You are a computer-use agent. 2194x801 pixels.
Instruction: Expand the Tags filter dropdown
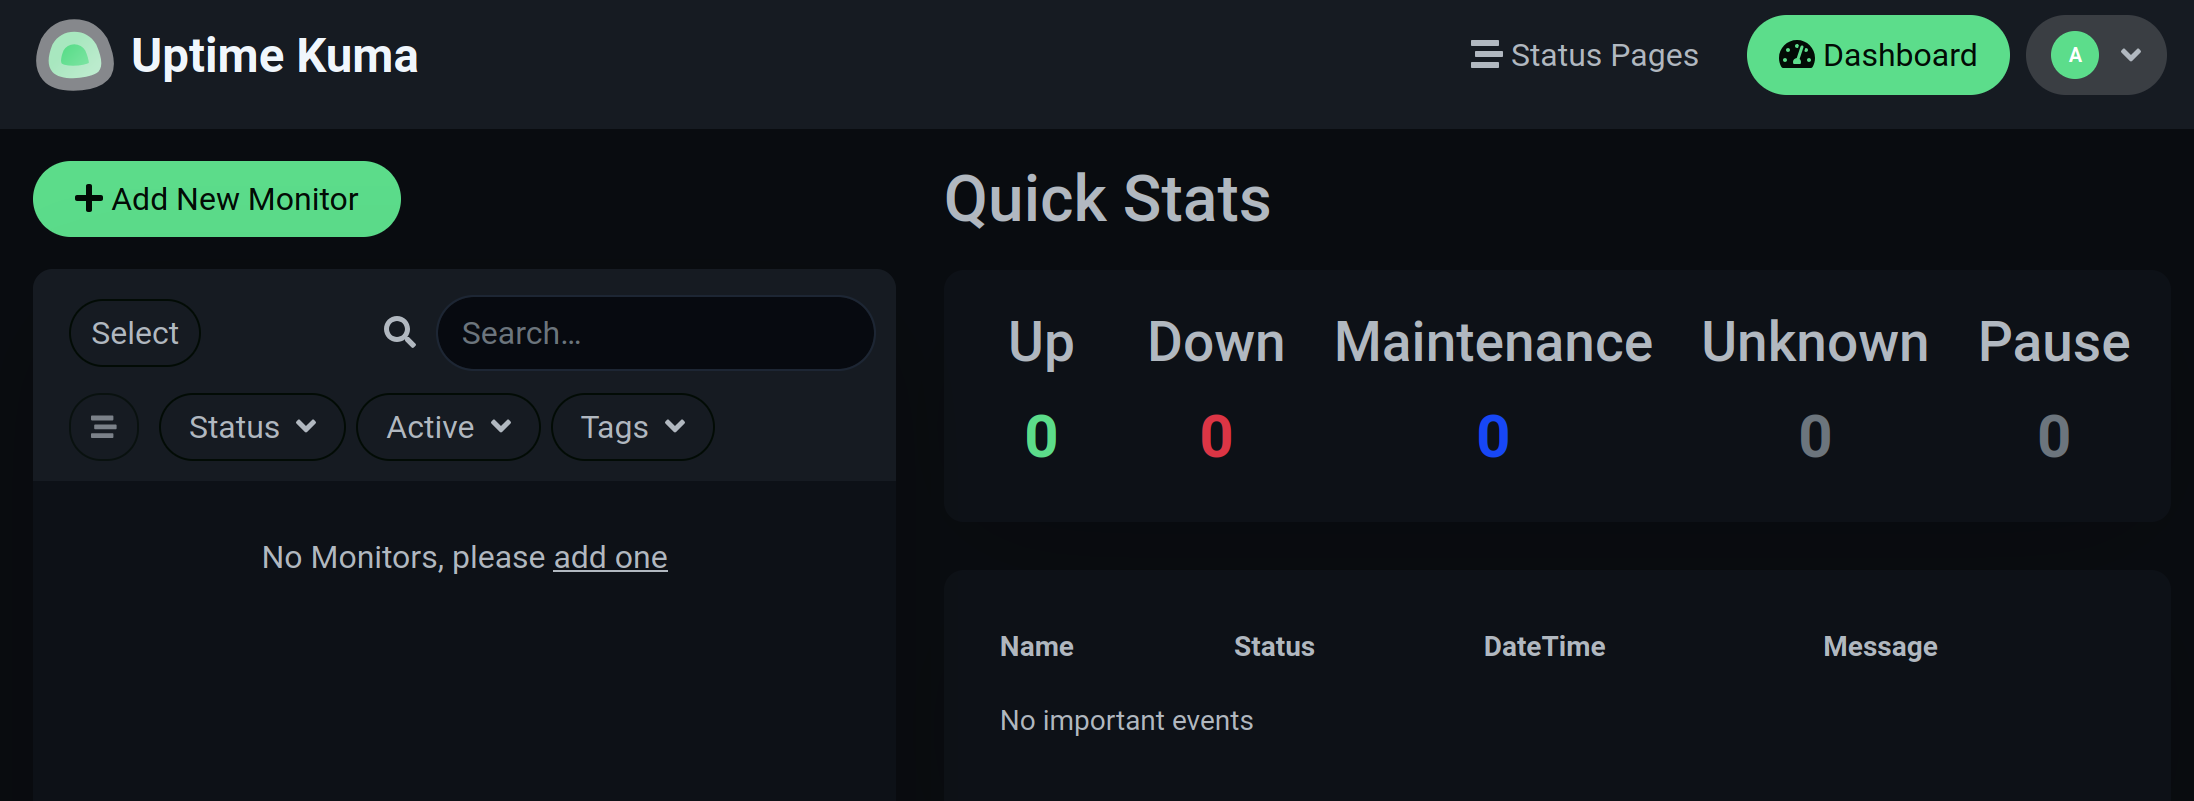pos(633,427)
